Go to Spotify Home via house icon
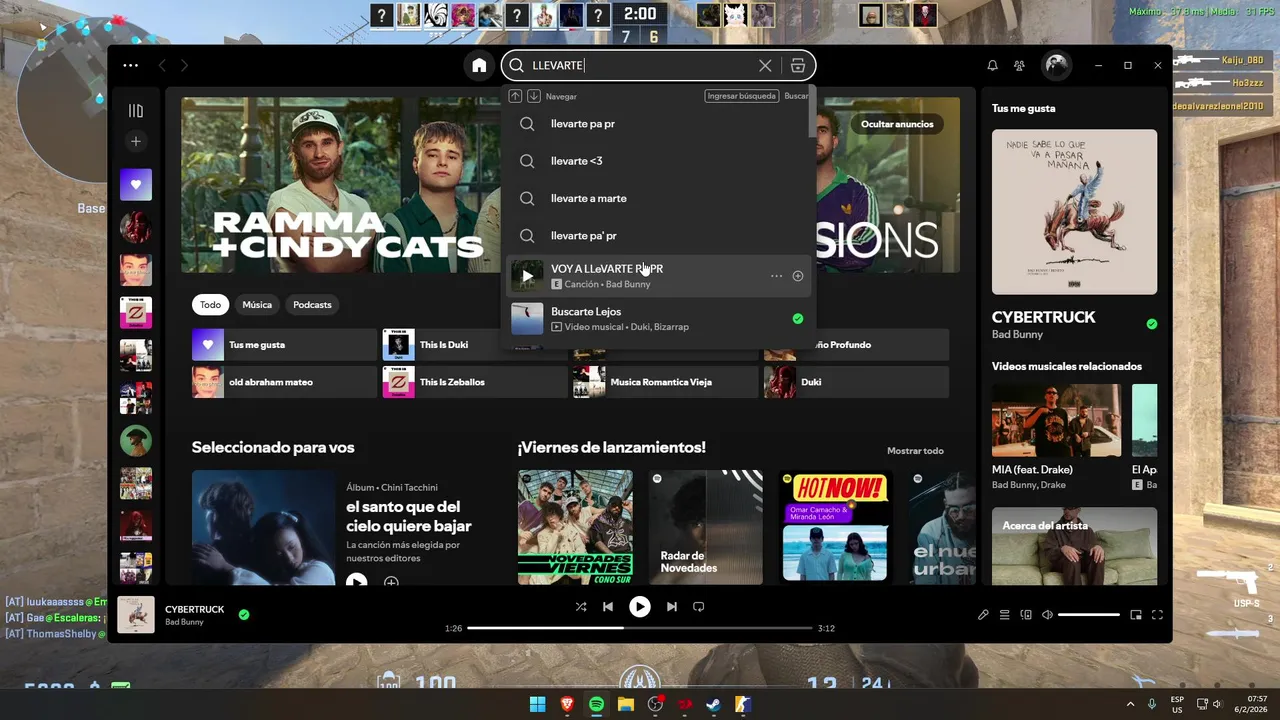This screenshot has height=720, width=1280. coord(479,65)
